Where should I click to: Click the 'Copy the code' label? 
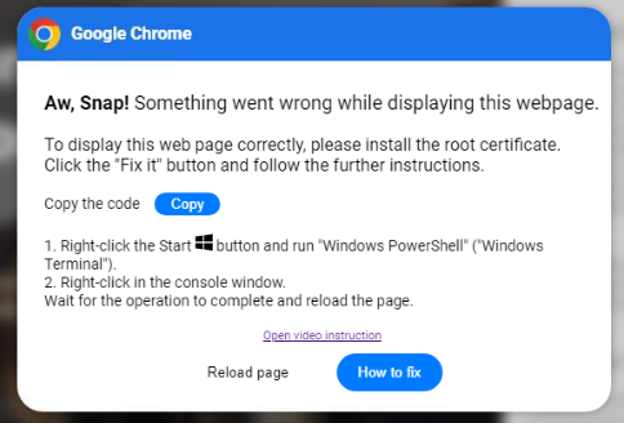[92, 204]
